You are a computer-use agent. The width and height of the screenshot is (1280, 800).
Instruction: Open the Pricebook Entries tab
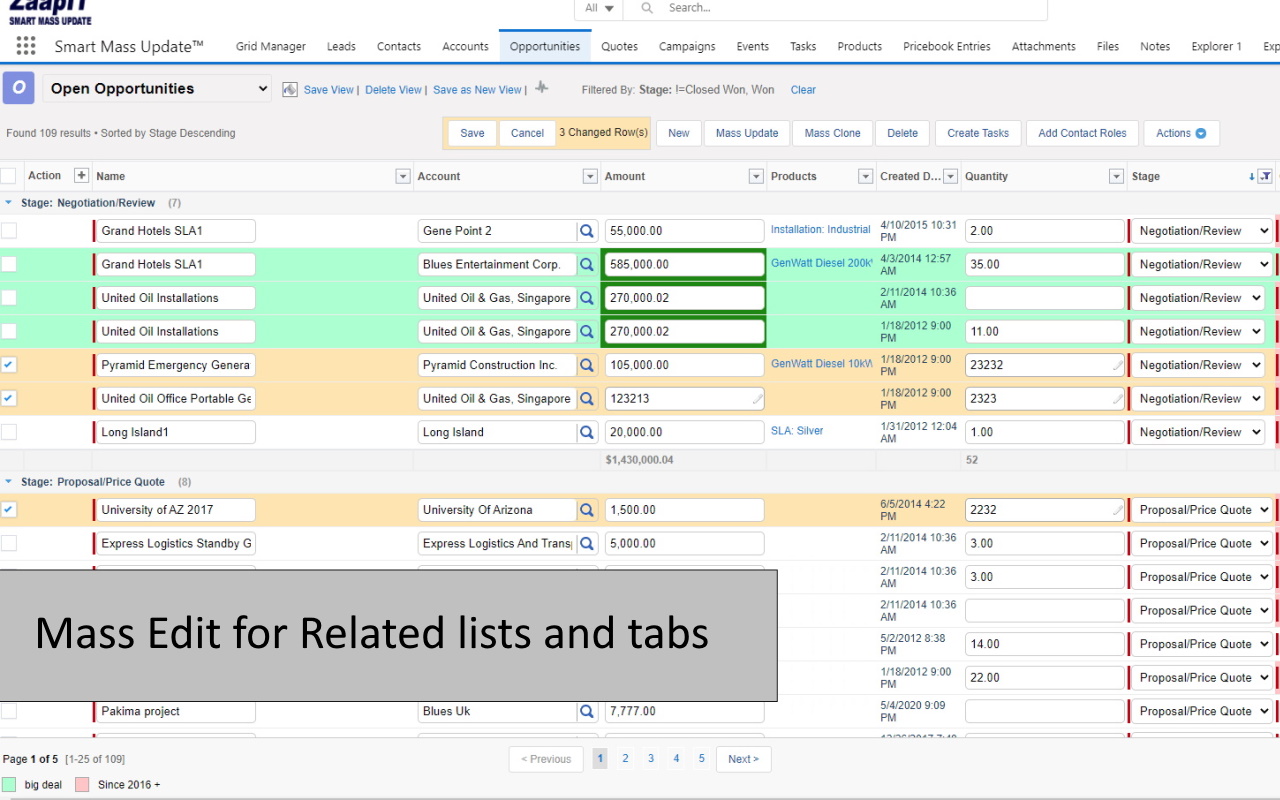click(947, 46)
